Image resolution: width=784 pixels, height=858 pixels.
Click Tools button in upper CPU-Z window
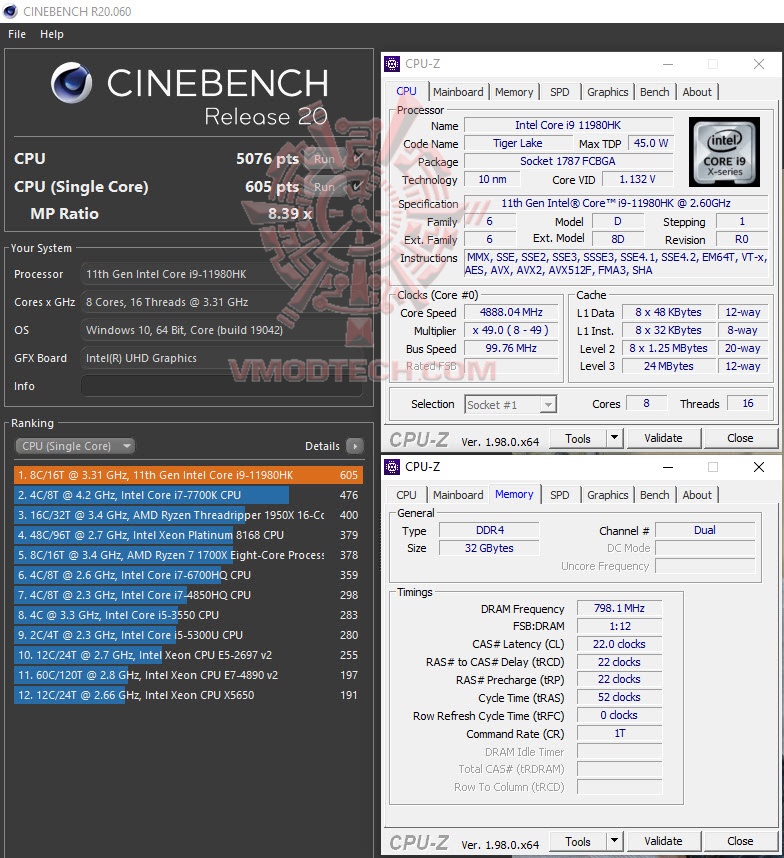click(x=578, y=438)
